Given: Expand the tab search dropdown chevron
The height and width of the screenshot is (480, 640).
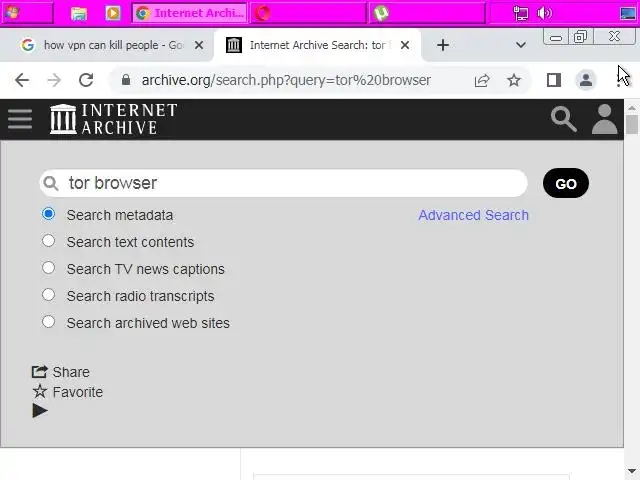Looking at the screenshot, I should (520, 45).
